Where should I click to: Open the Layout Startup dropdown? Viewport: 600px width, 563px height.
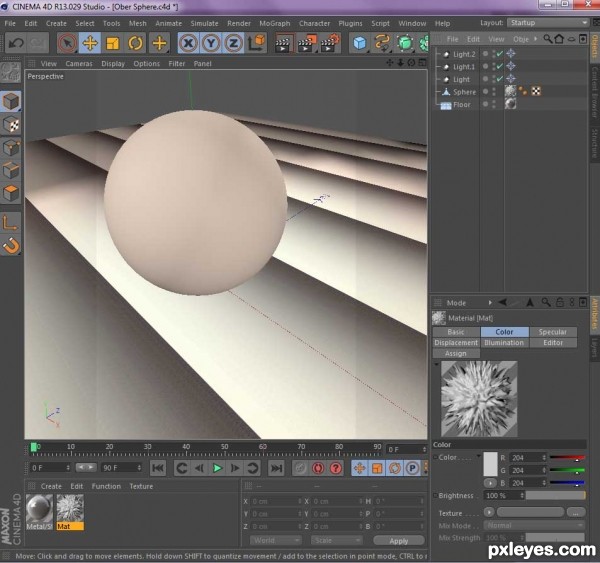click(548, 23)
